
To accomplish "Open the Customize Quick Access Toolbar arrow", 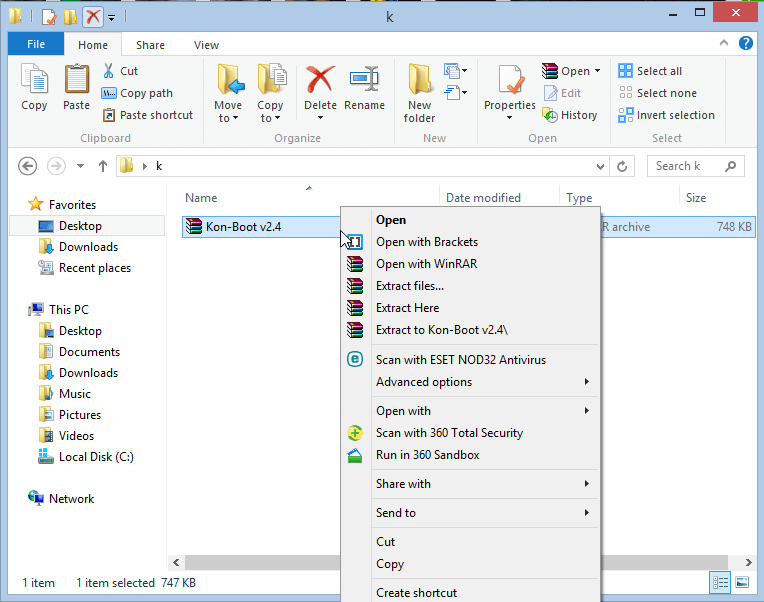I will coord(112,18).
